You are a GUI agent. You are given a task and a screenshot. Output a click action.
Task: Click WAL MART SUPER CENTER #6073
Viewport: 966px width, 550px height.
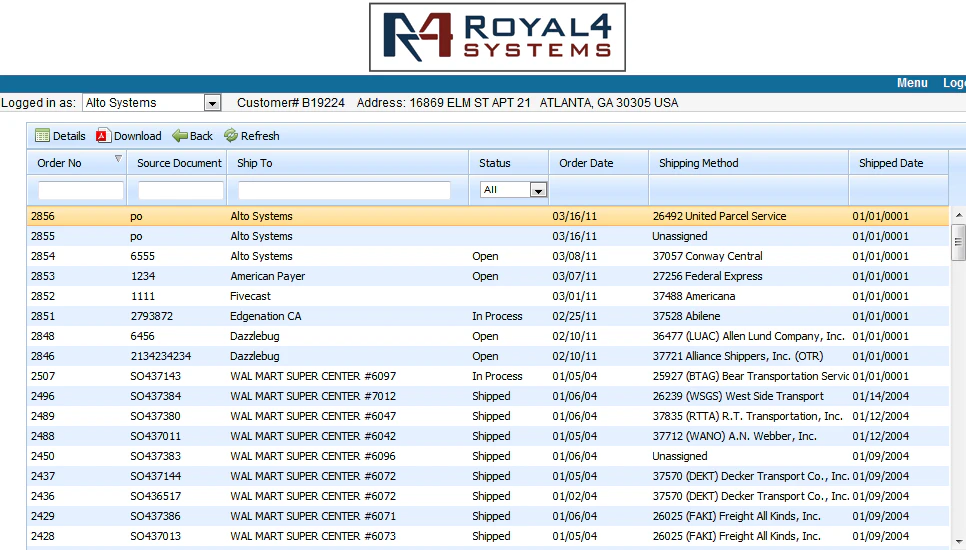pyautogui.click(x=313, y=536)
